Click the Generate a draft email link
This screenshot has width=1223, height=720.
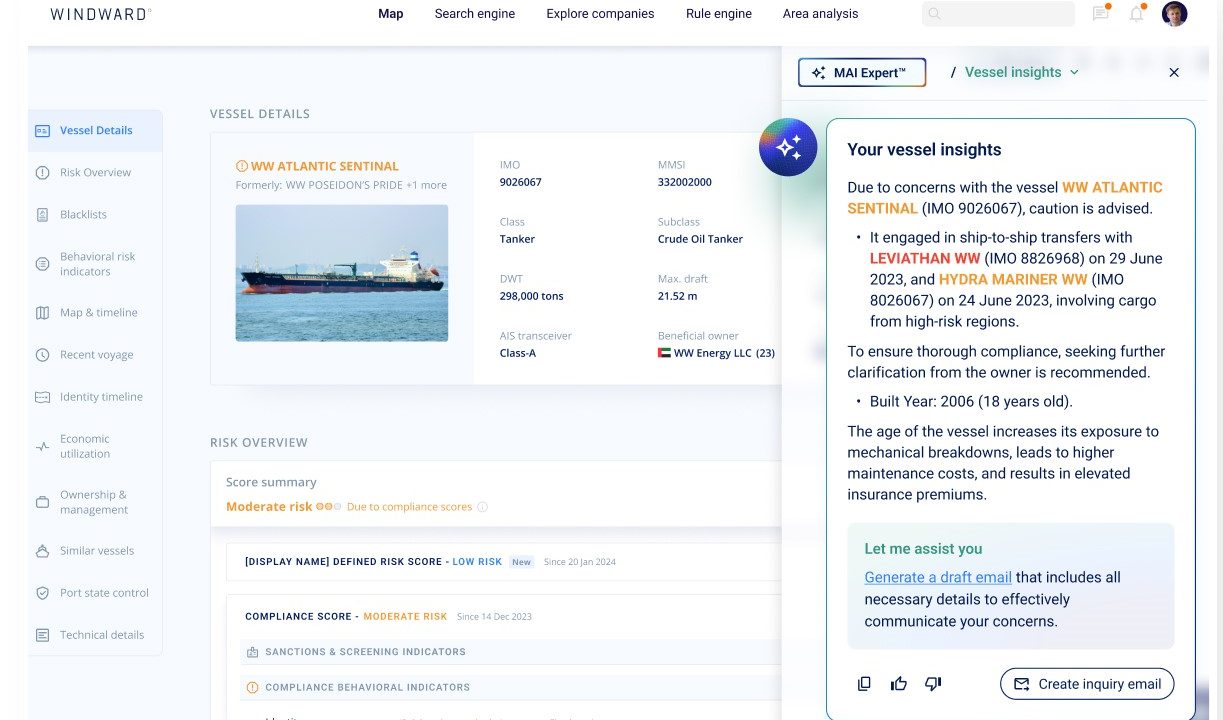pyautogui.click(x=938, y=577)
